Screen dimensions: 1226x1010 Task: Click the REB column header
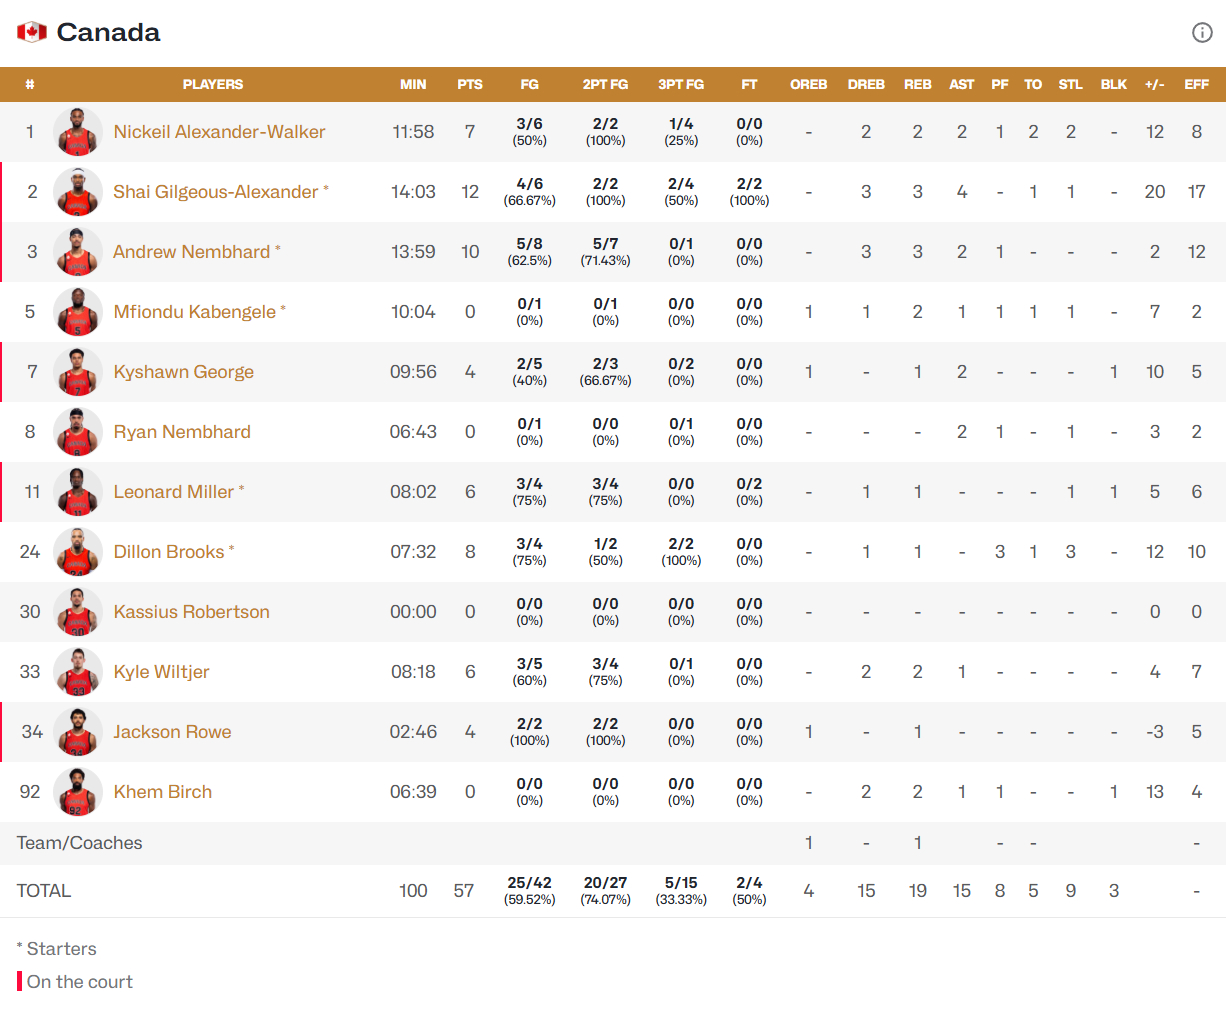coord(917,85)
